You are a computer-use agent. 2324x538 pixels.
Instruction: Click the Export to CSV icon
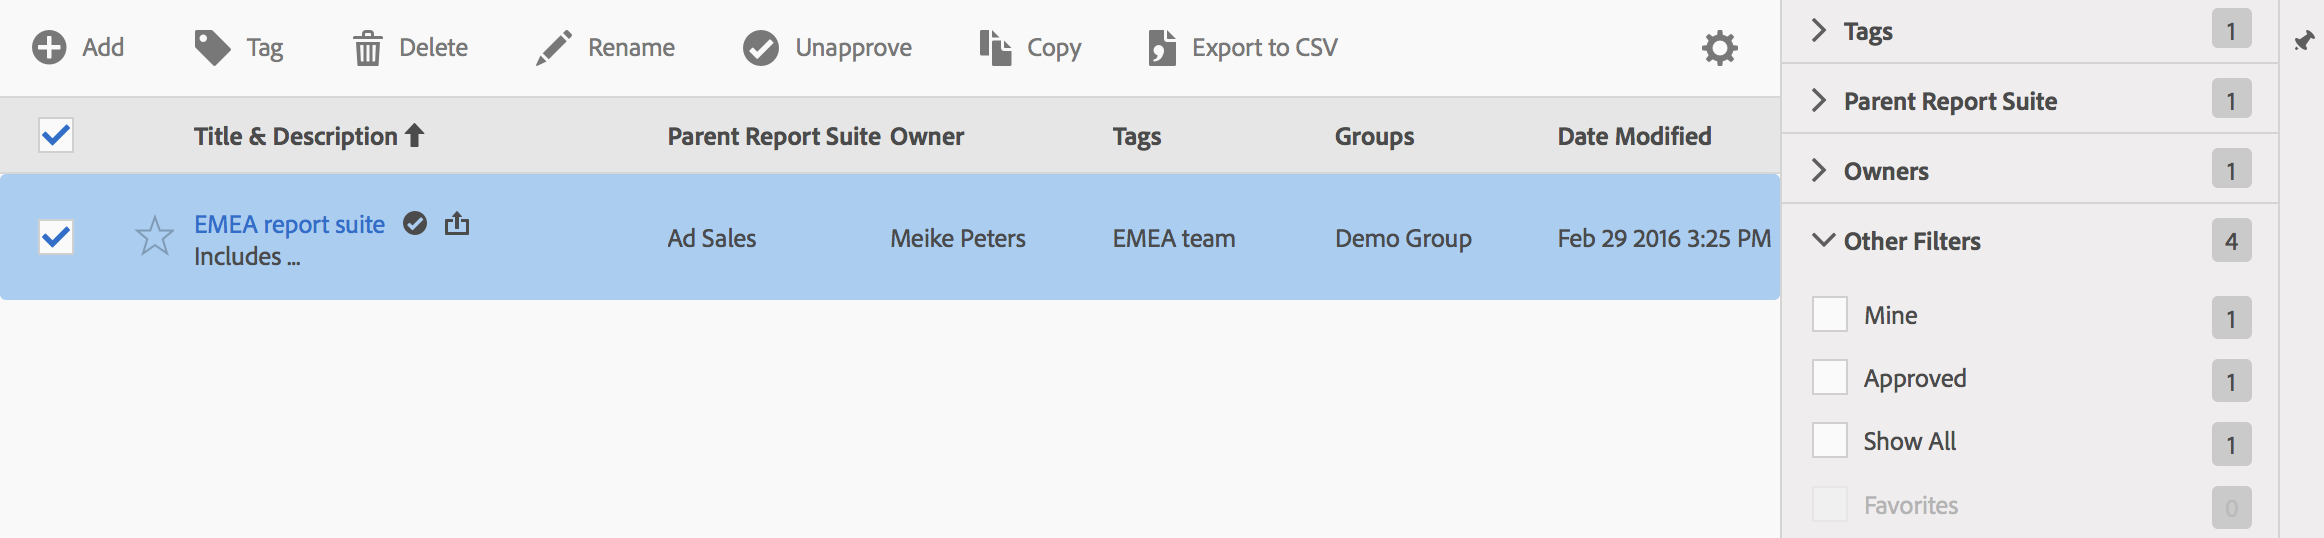pos(1161,47)
